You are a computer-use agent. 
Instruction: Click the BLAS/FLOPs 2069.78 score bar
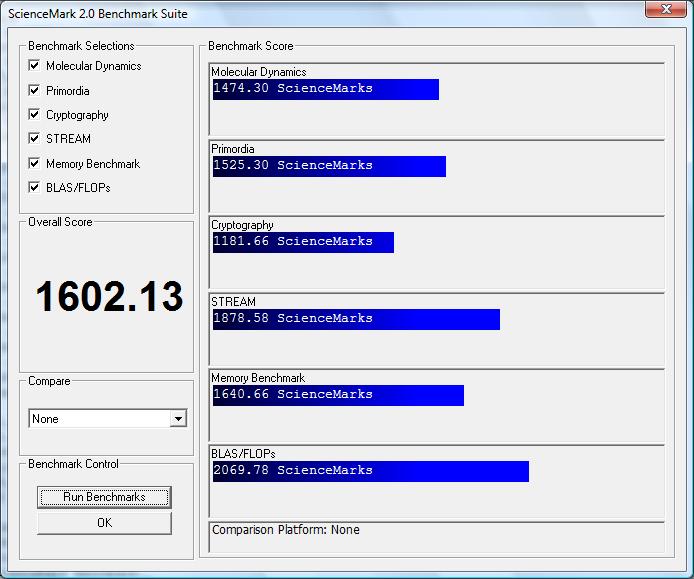pos(371,471)
